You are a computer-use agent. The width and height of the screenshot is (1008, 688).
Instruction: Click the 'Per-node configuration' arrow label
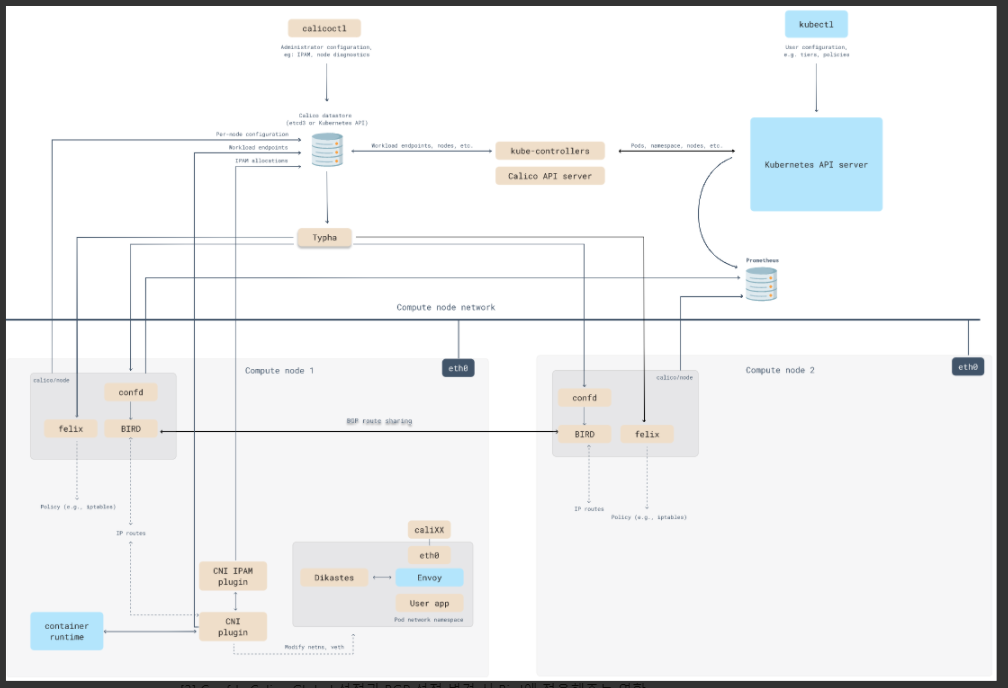coord(252,134)
